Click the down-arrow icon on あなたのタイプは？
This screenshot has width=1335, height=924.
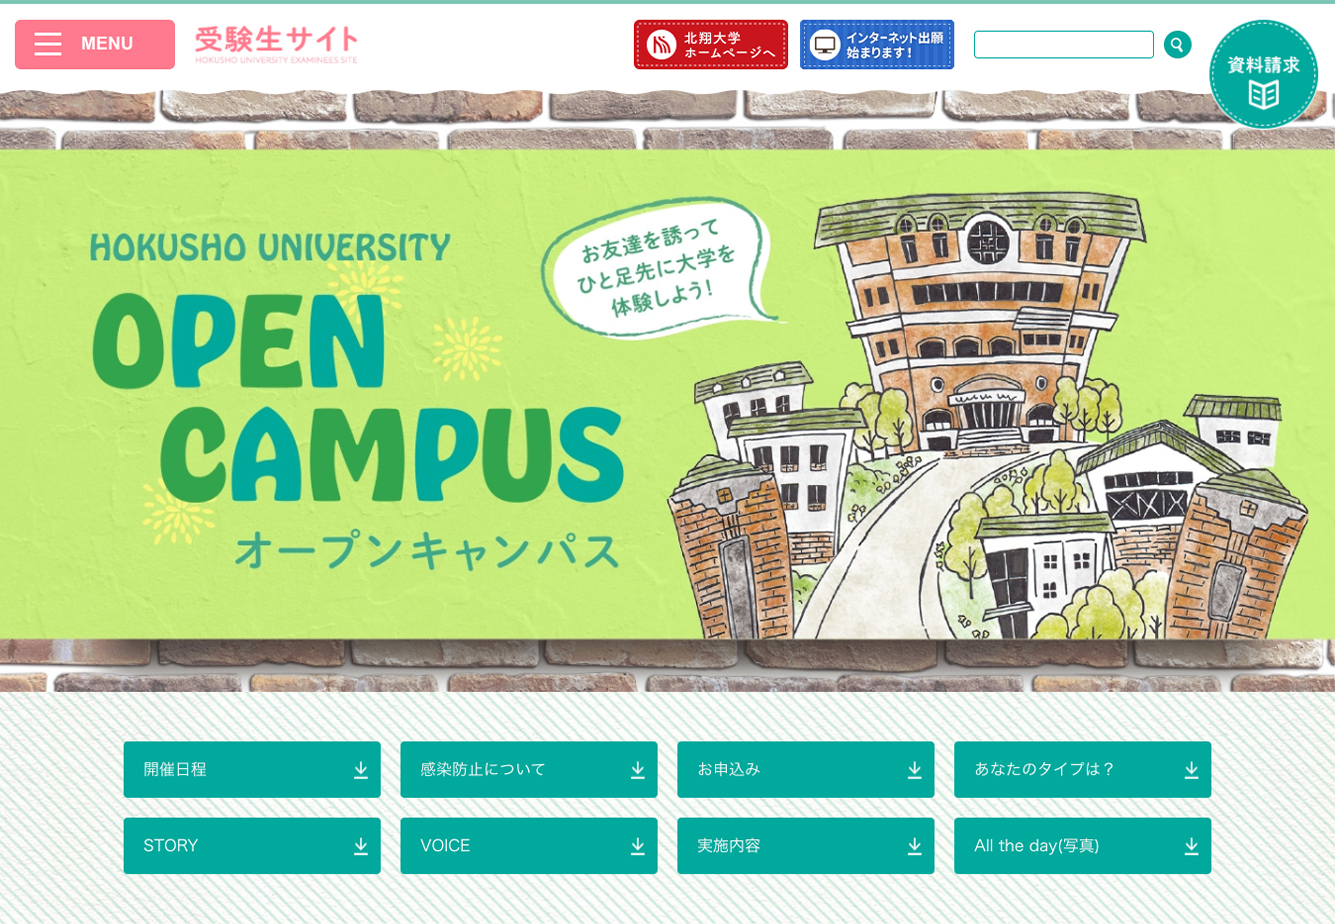coord(1192,770)
